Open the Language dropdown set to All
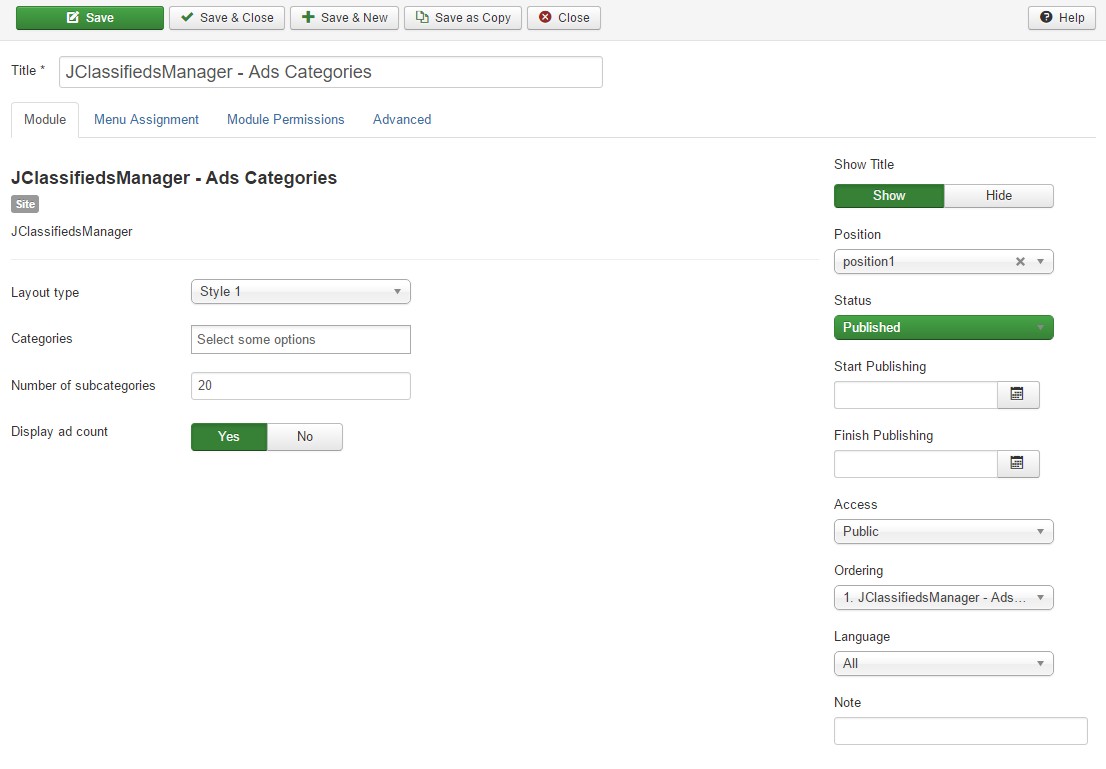 943,664
